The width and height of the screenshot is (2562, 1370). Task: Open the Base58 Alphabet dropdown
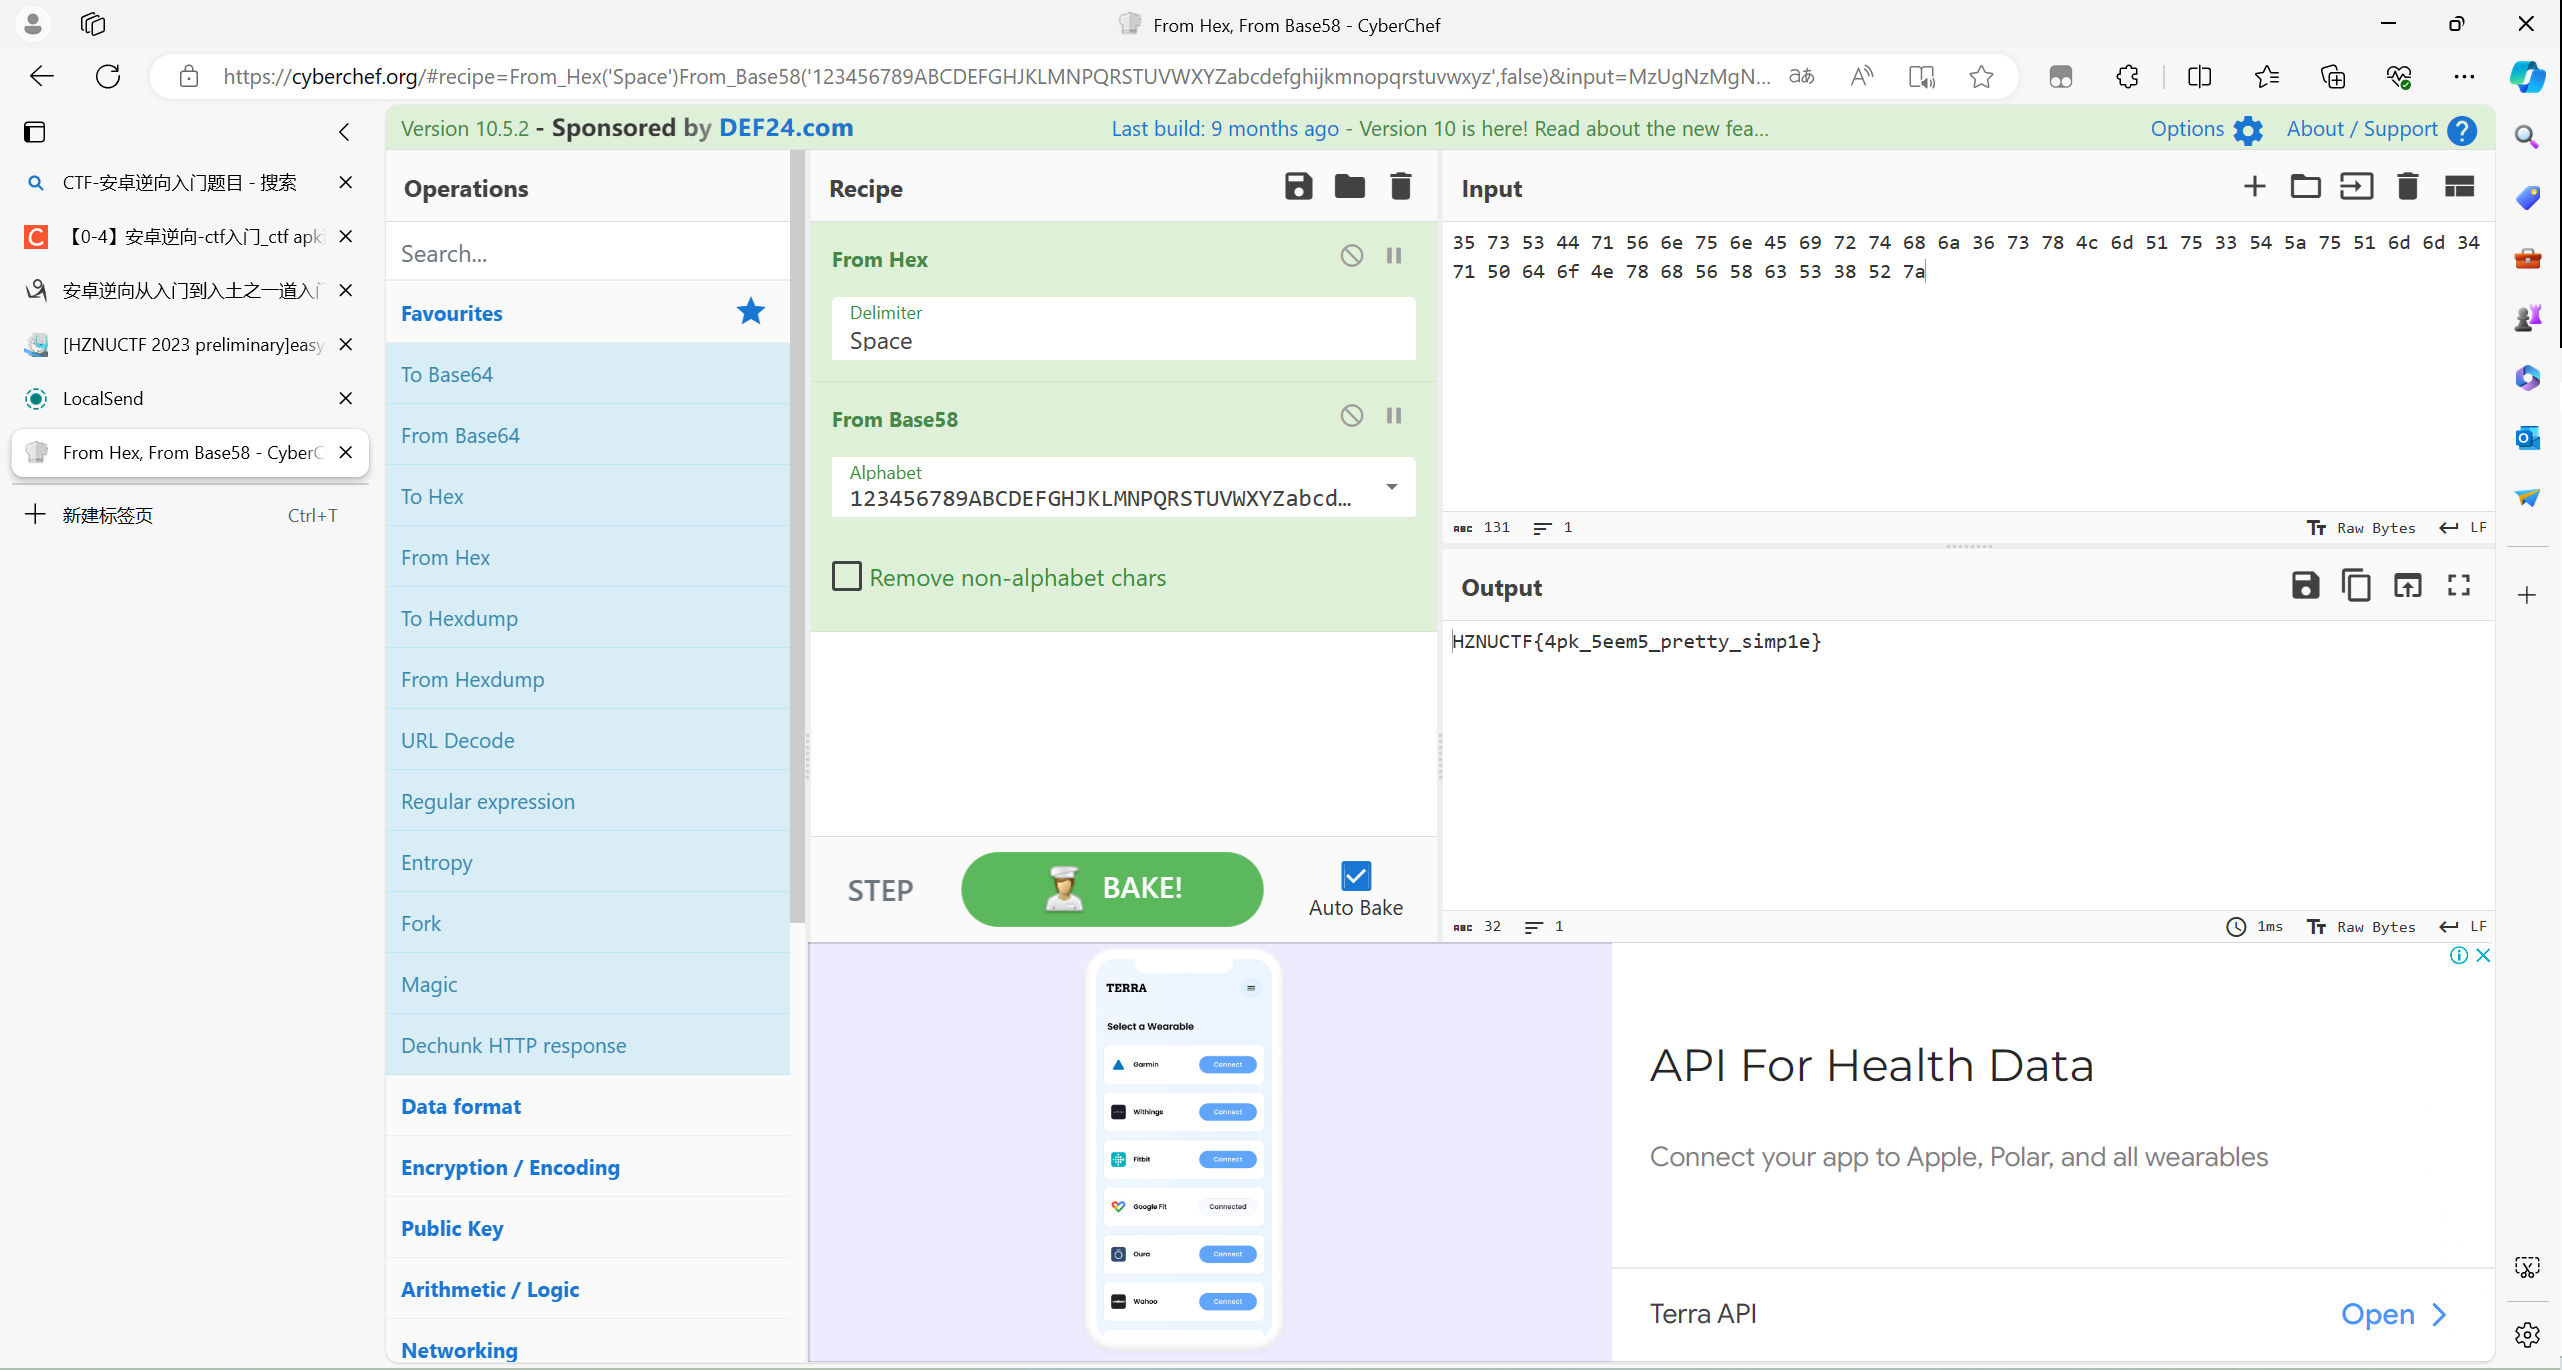pos(1123,487)
